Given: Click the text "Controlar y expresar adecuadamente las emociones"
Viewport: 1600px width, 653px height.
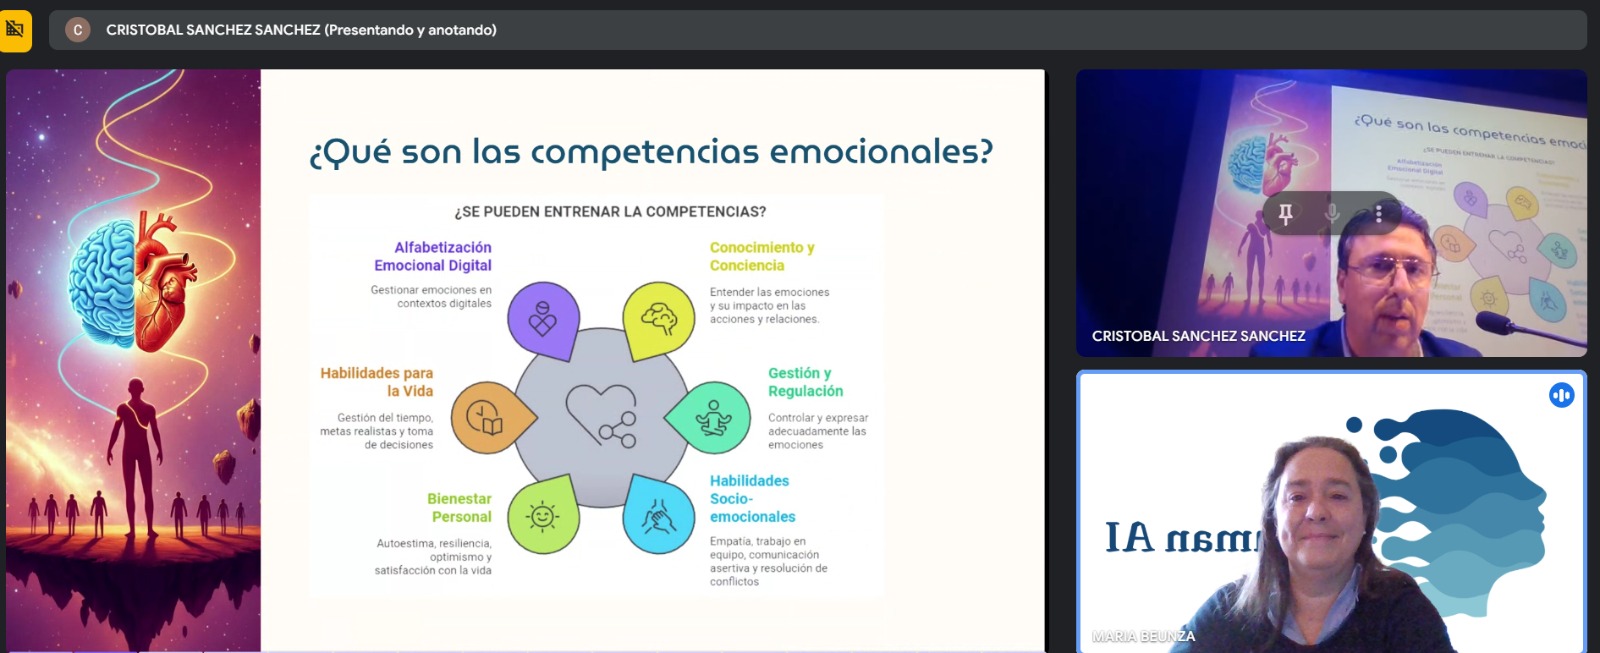Looking at the screenshot, I should pos(818,431).
